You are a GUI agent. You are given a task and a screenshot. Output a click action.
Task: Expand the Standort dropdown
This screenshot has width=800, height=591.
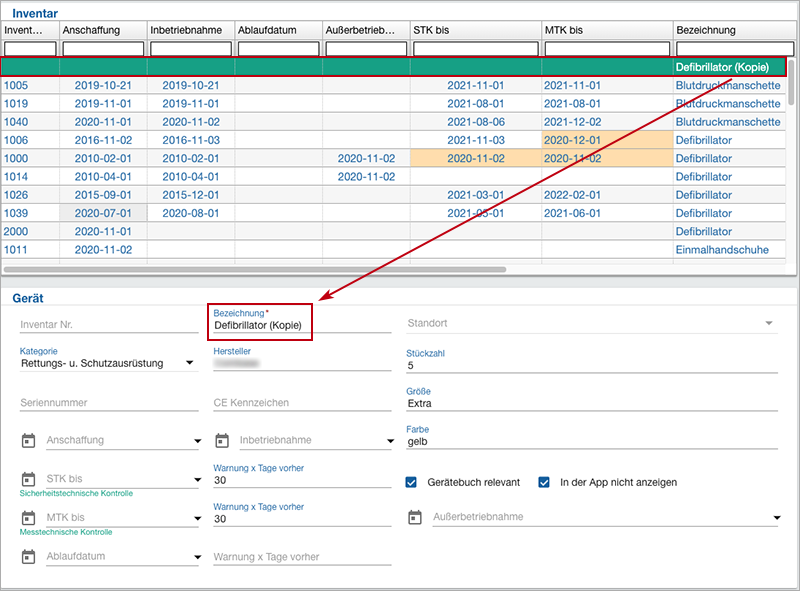tap(768, 323)
